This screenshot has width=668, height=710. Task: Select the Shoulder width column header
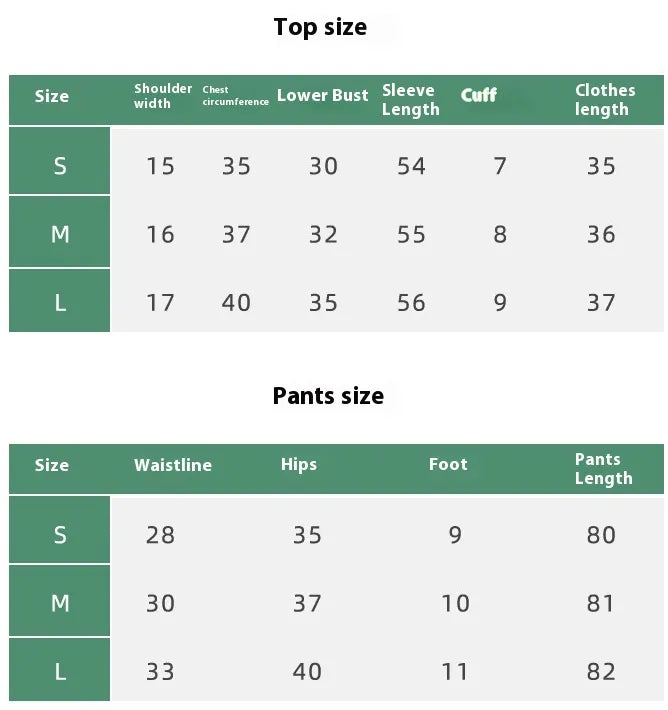(x=163, y=96)
